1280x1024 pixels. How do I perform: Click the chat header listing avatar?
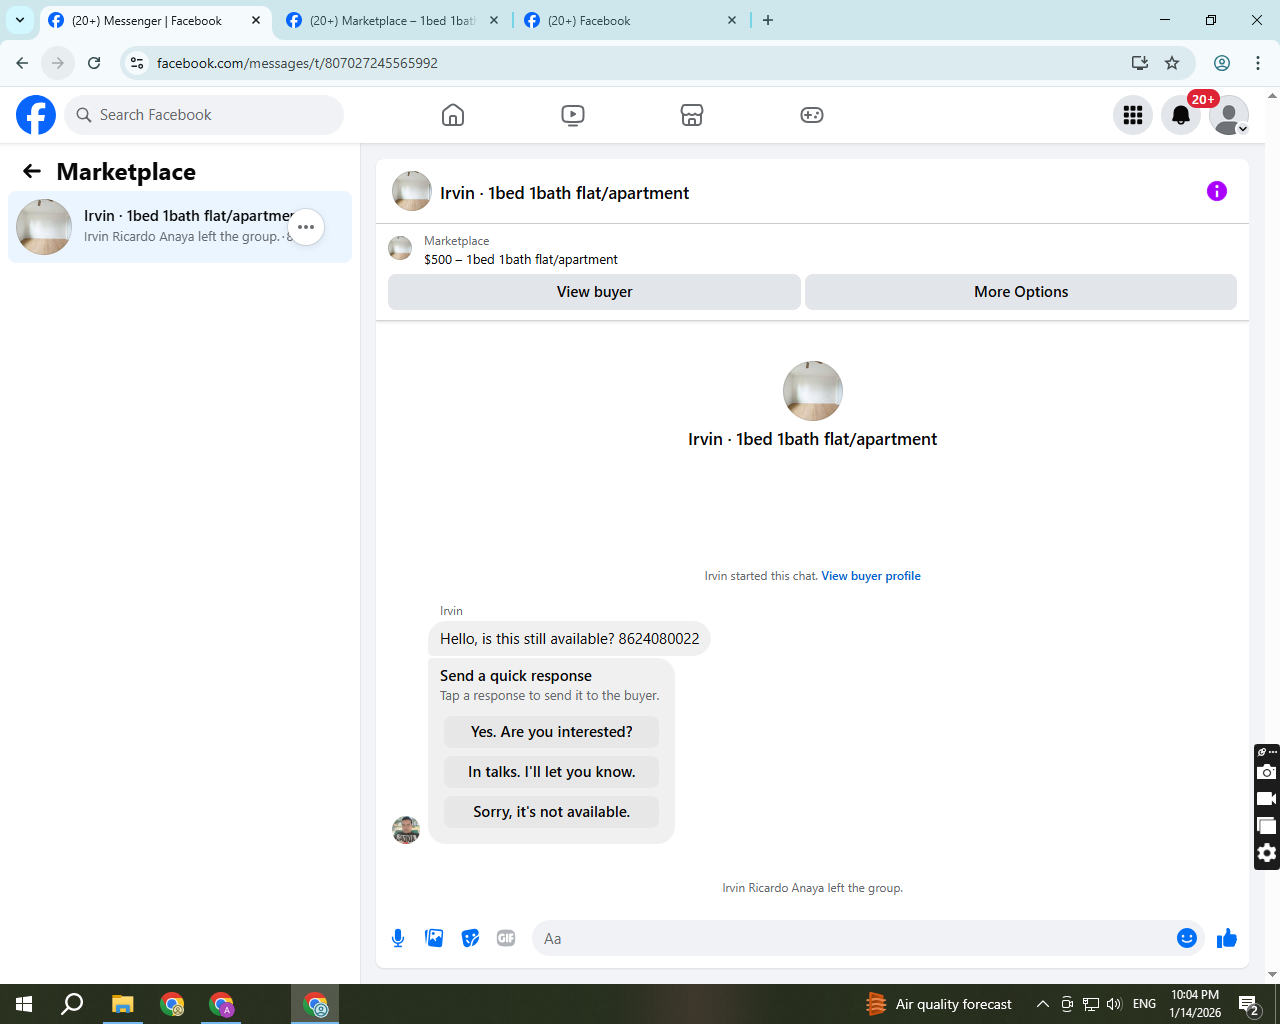coord(412,191)
